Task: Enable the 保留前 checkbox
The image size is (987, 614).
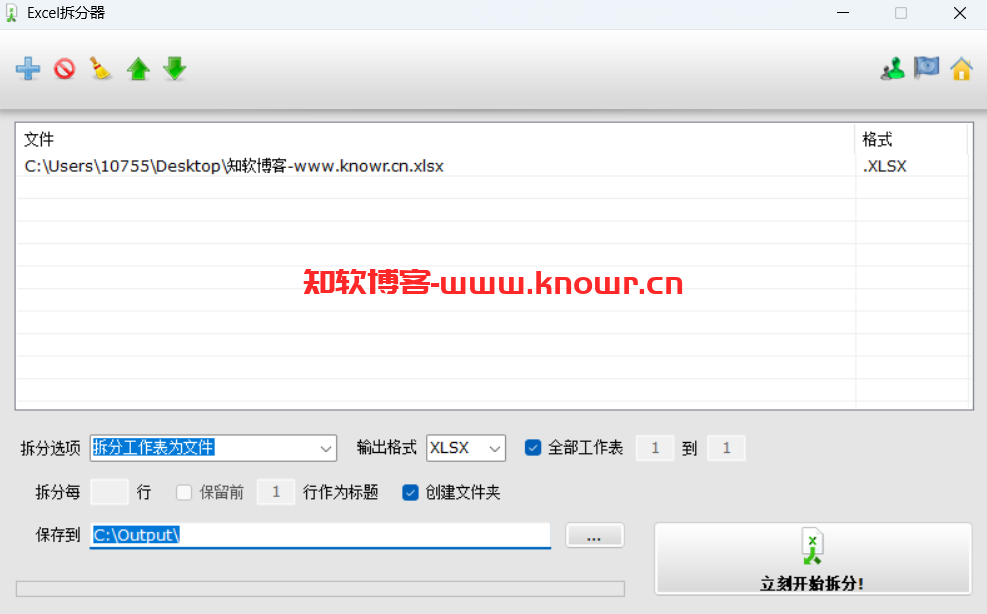Action: (184, 492)
